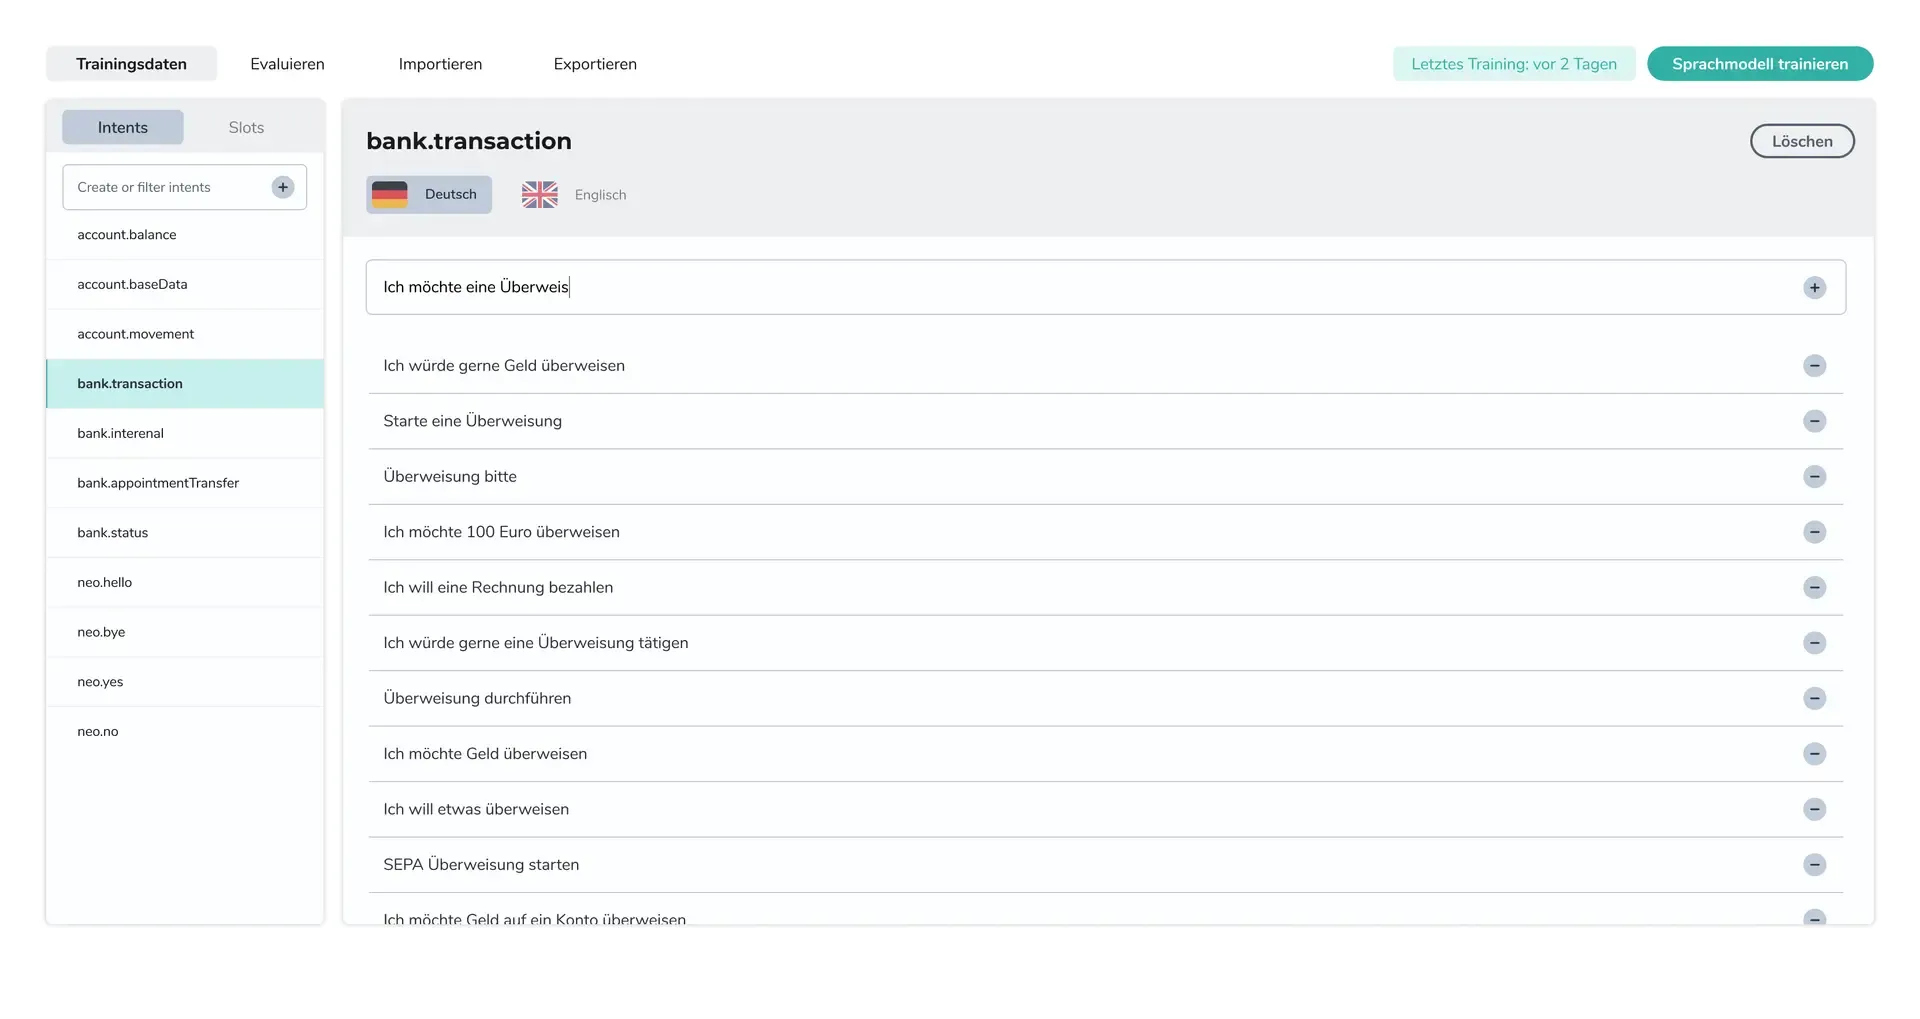Screen dimensions: 1920x1019
Task: Select account.balance intent in the list
Action: coord(127,235)
